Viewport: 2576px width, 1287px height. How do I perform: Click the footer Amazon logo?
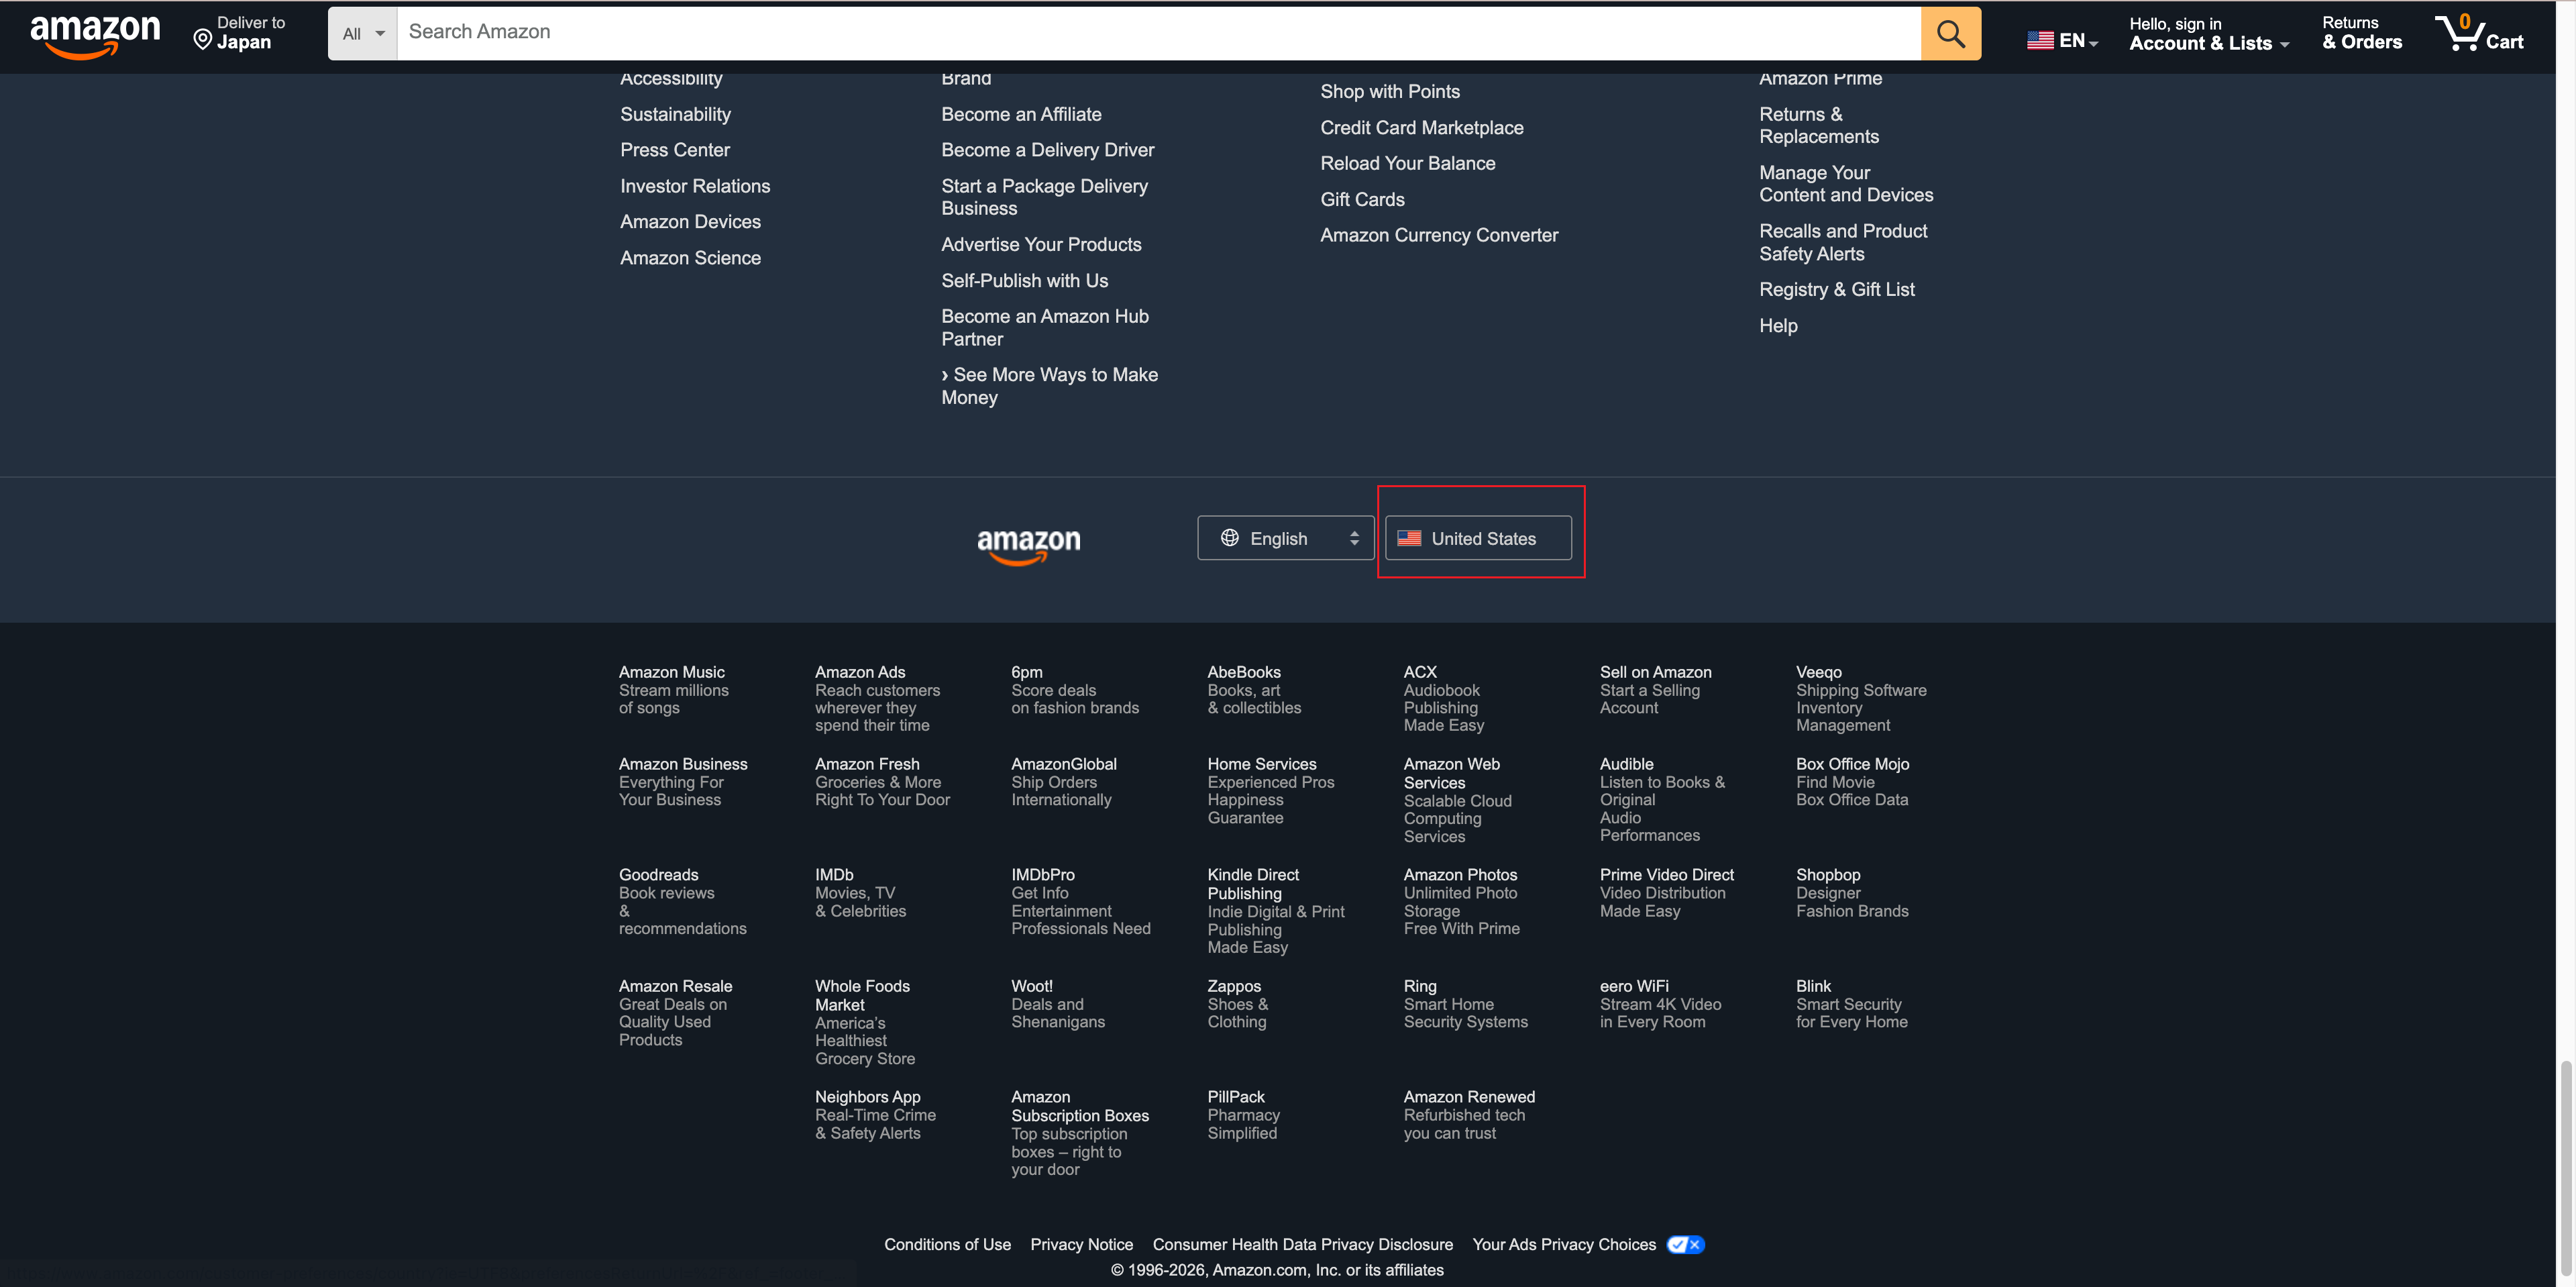(x=1028, y=545)
